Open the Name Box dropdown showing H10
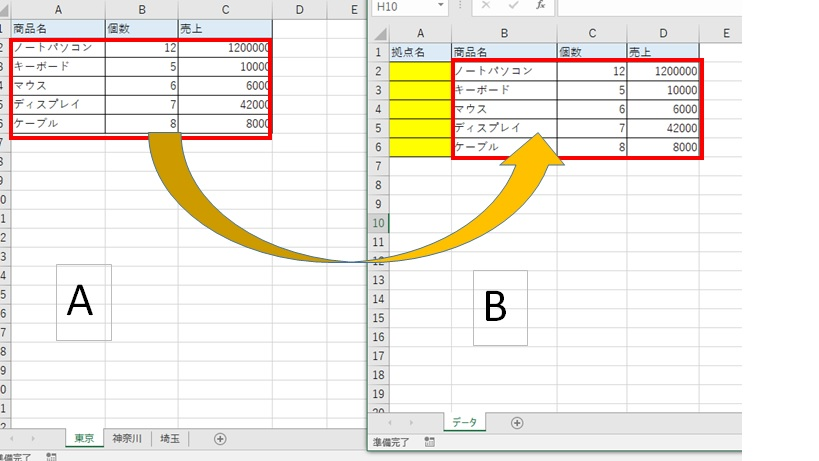Viewport: 819px width, 461px height. (441, 6)
